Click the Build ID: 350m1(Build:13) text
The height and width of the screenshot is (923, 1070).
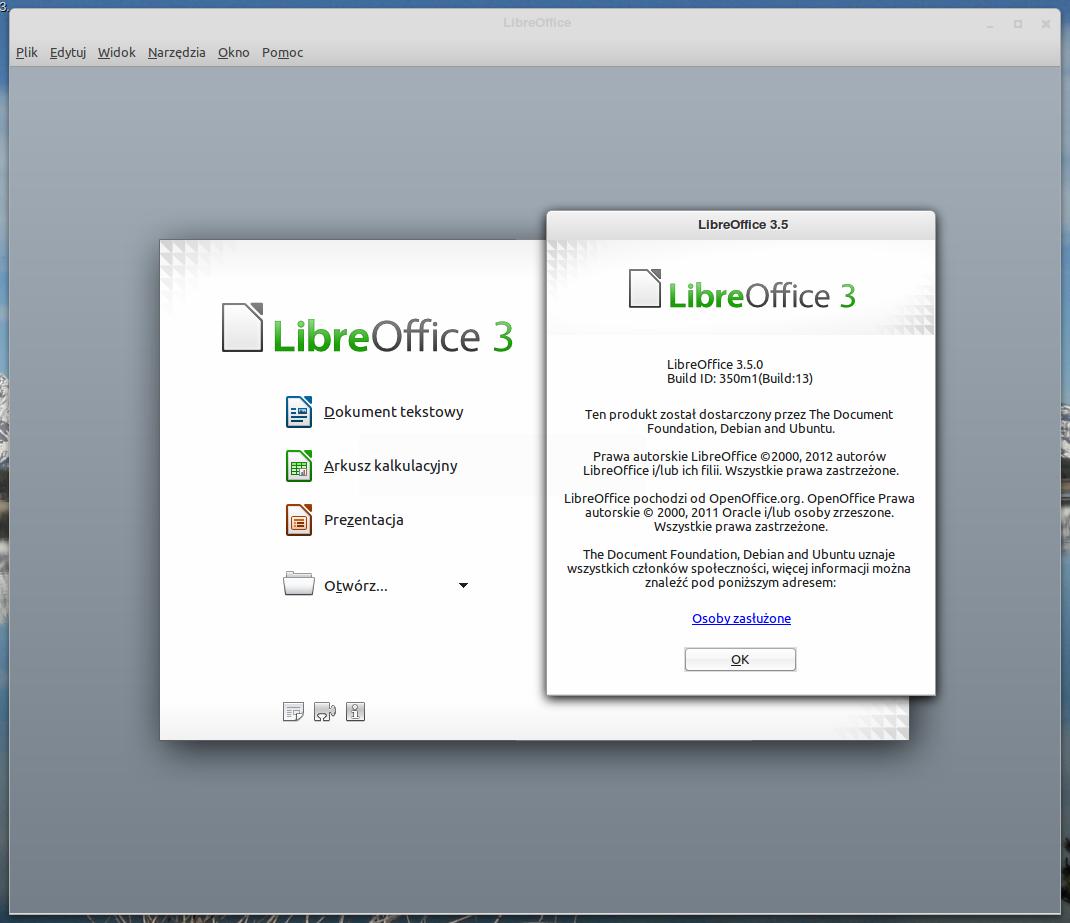coord(740,379)
